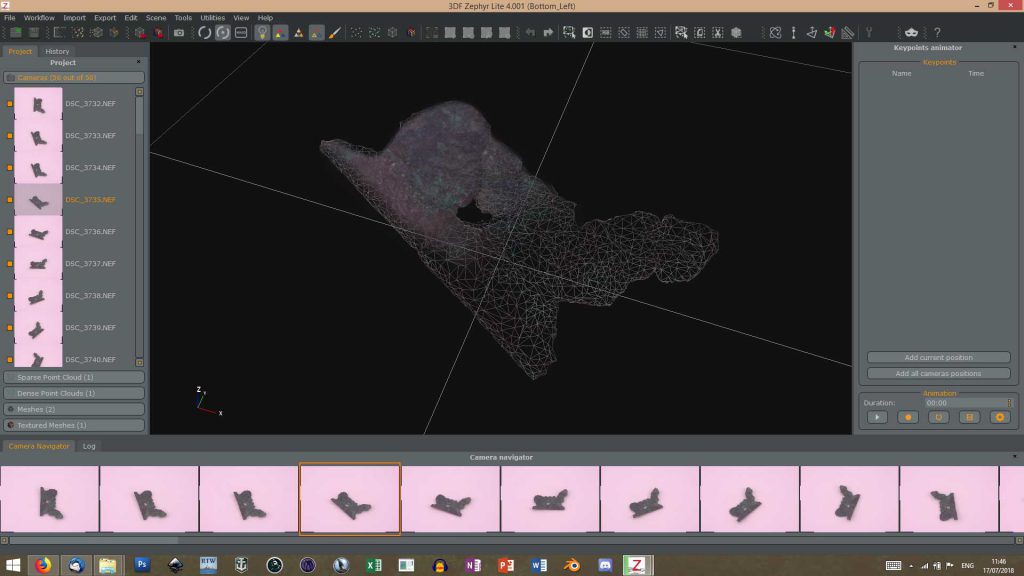Toggle the colored spheres triangle icon
This screenshot has width=1024, height=576.
(x=280, y=33)
